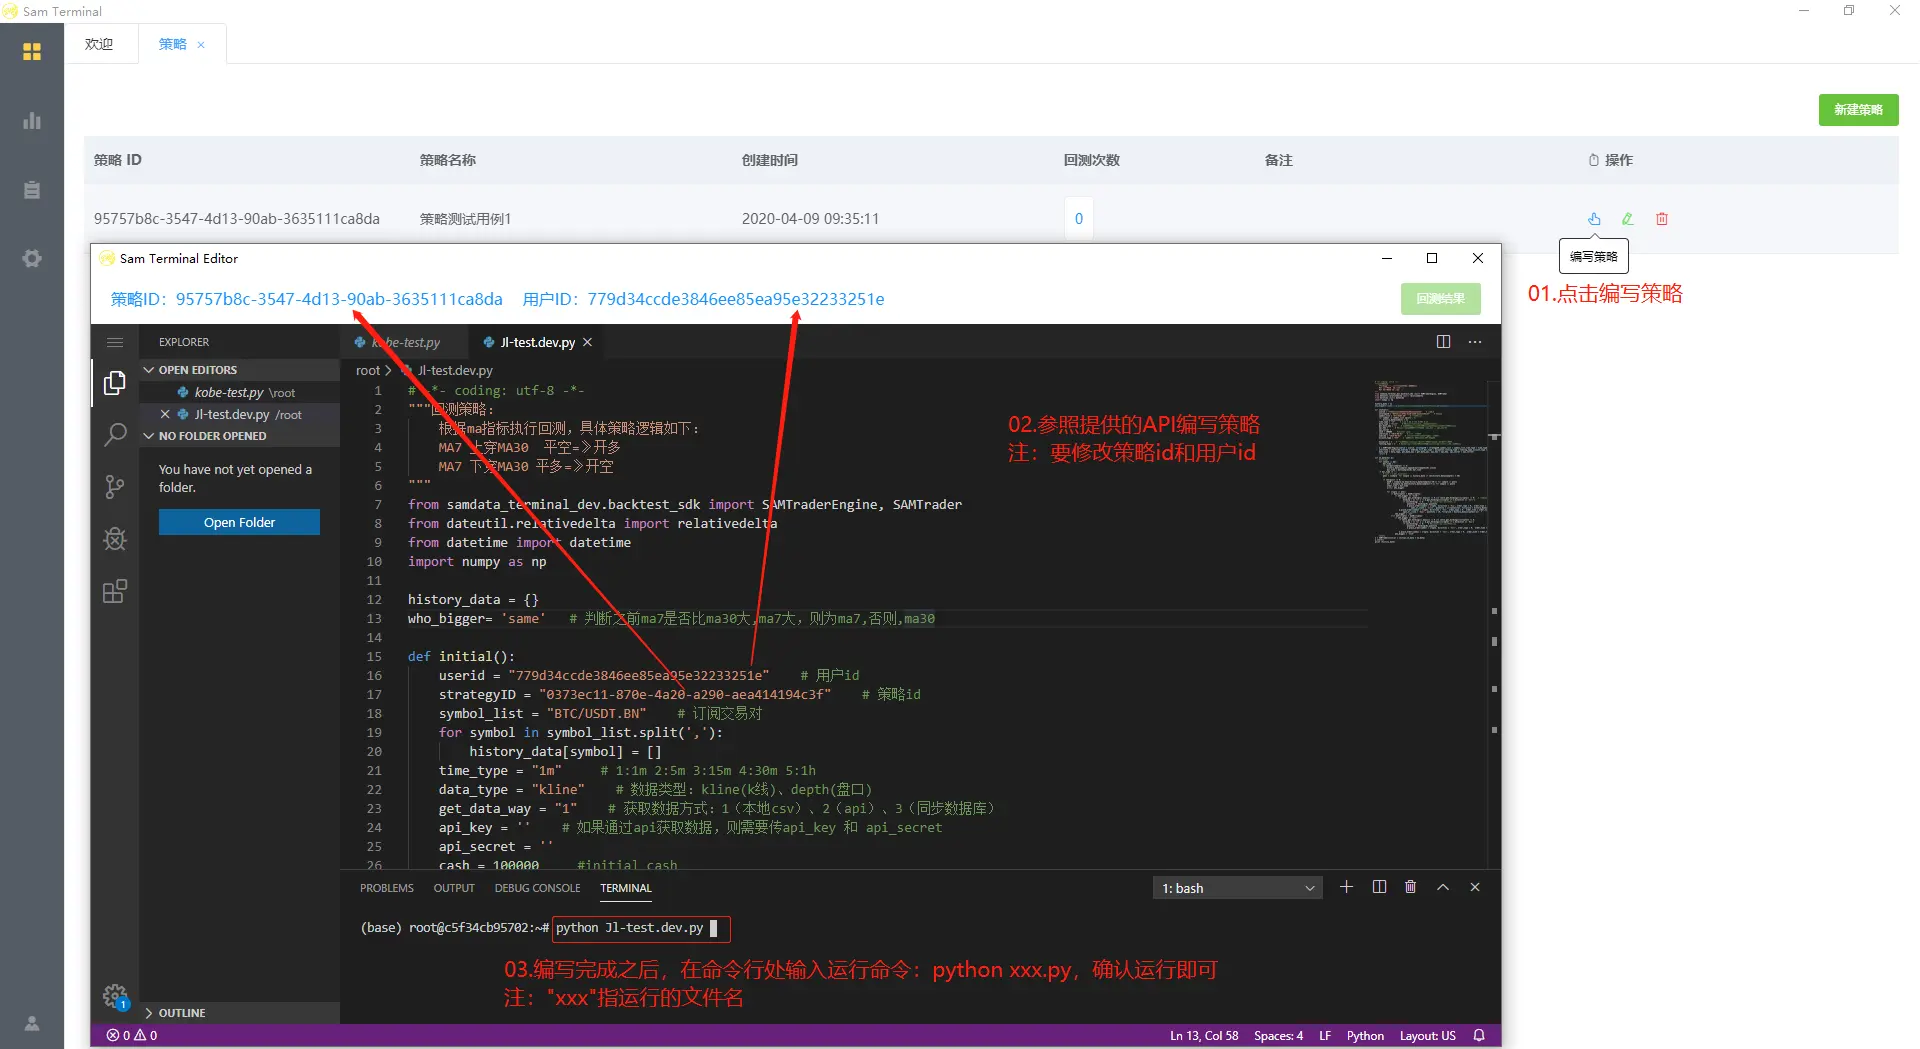1920x1049 pixels.
Task: Toggle the editor hamburger menu icon
Action: [x=115, y=342]
